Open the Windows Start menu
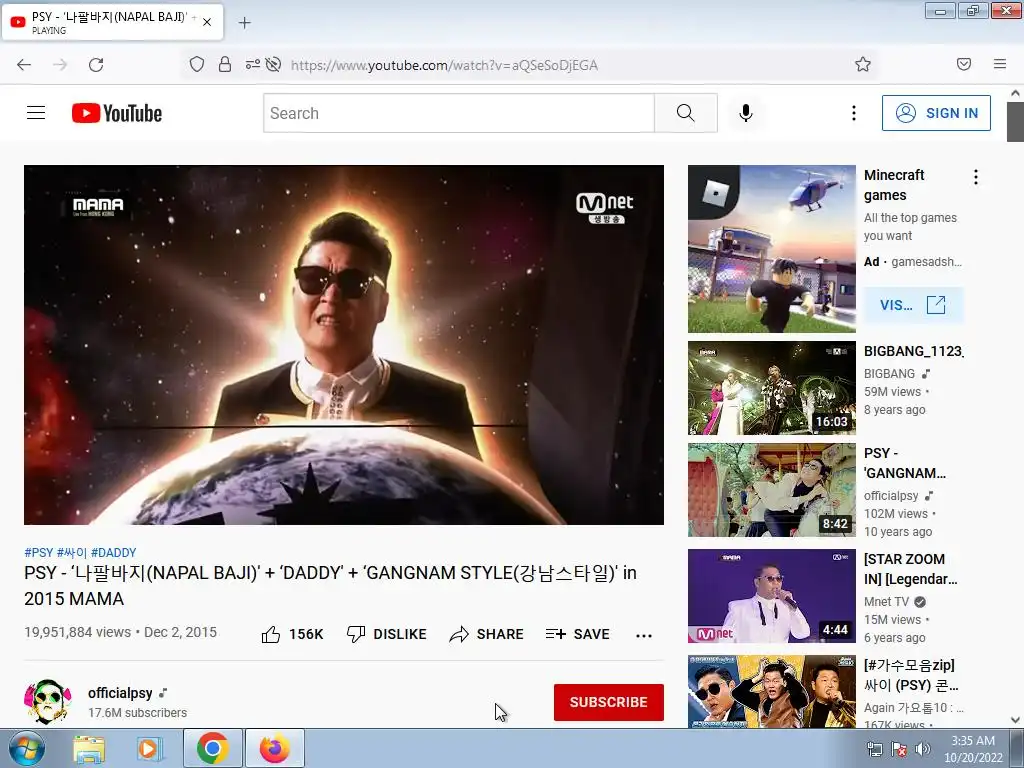 tap(27, 748)
